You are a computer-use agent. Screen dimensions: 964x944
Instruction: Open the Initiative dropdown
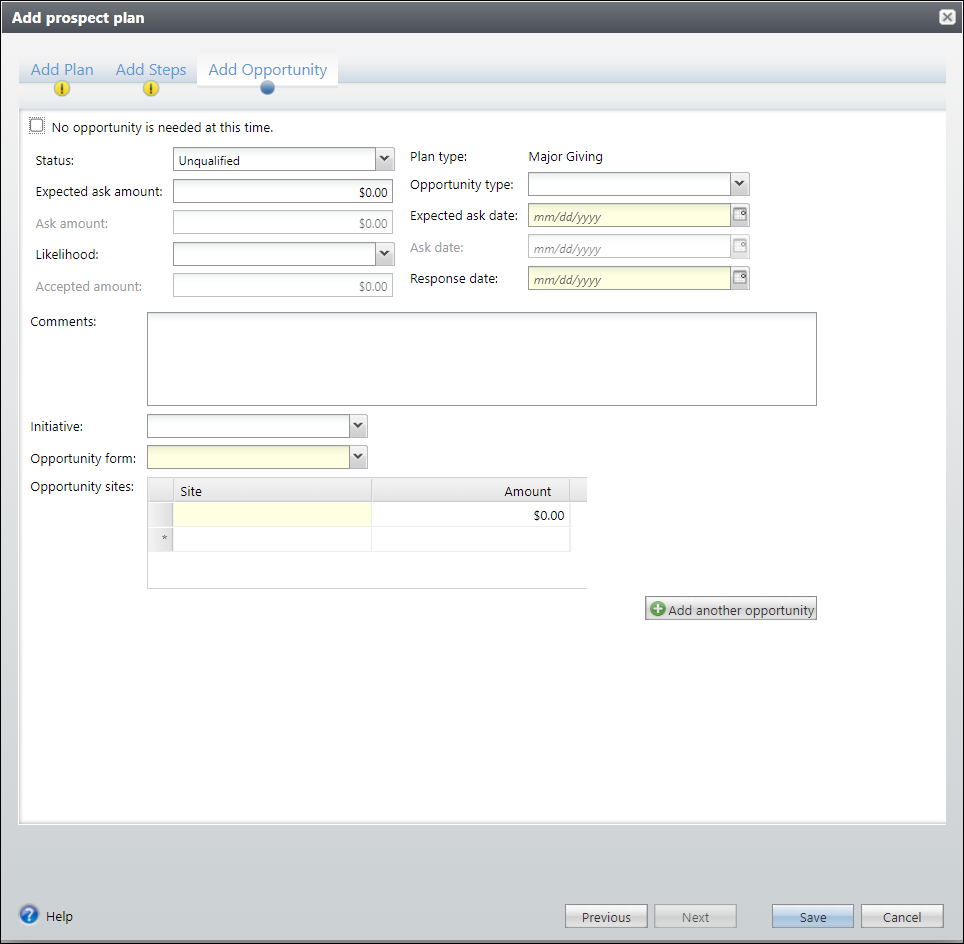pos(358,426)
